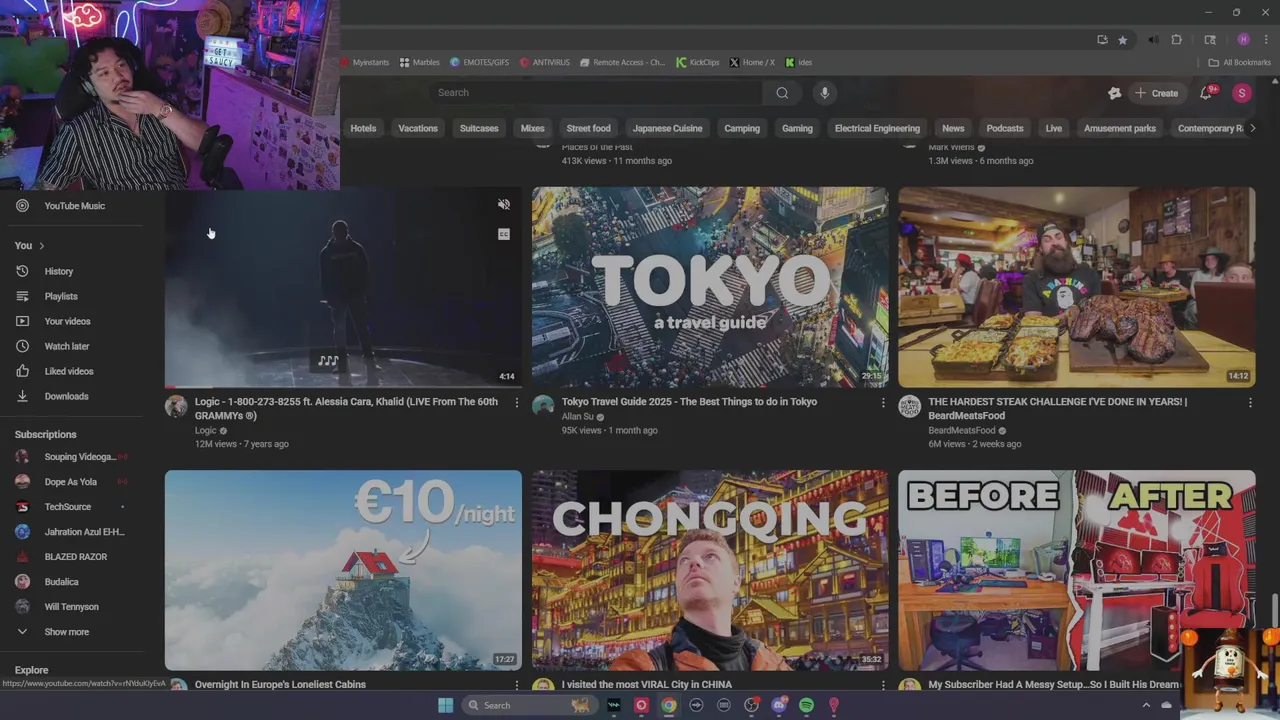Open Spotify from the taskbar
Viewport: 1280px width, 720px height.
tap(806, 705)
